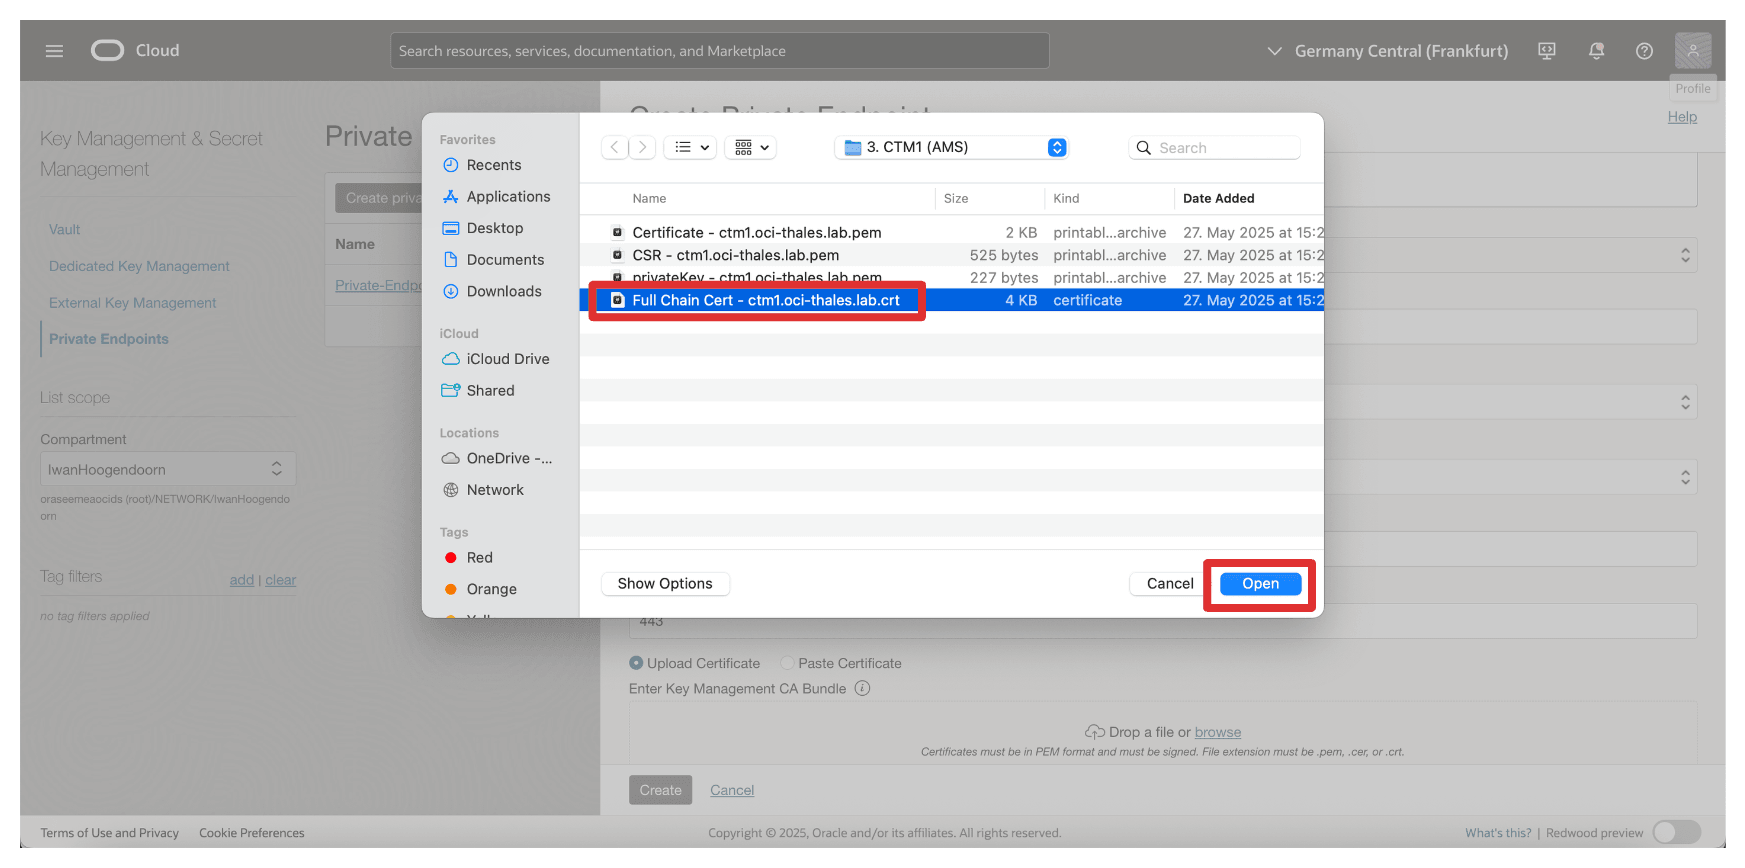Open the Germany Central (Frankfurt) region selector
Screen dimensions: 1745x868
pos(1387,51)
